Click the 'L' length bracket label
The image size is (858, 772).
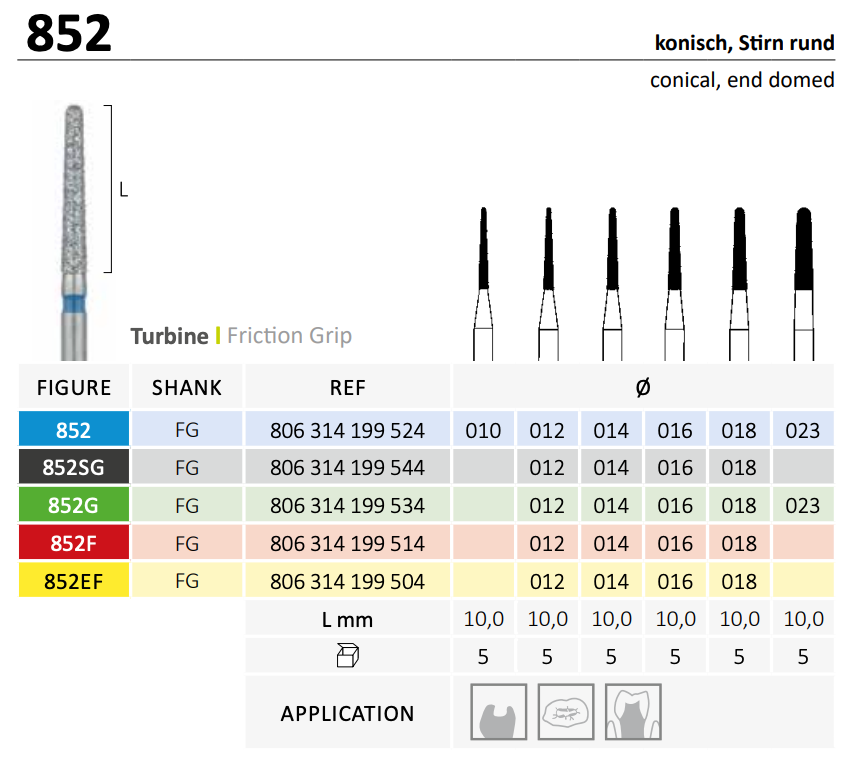point(124,189)
